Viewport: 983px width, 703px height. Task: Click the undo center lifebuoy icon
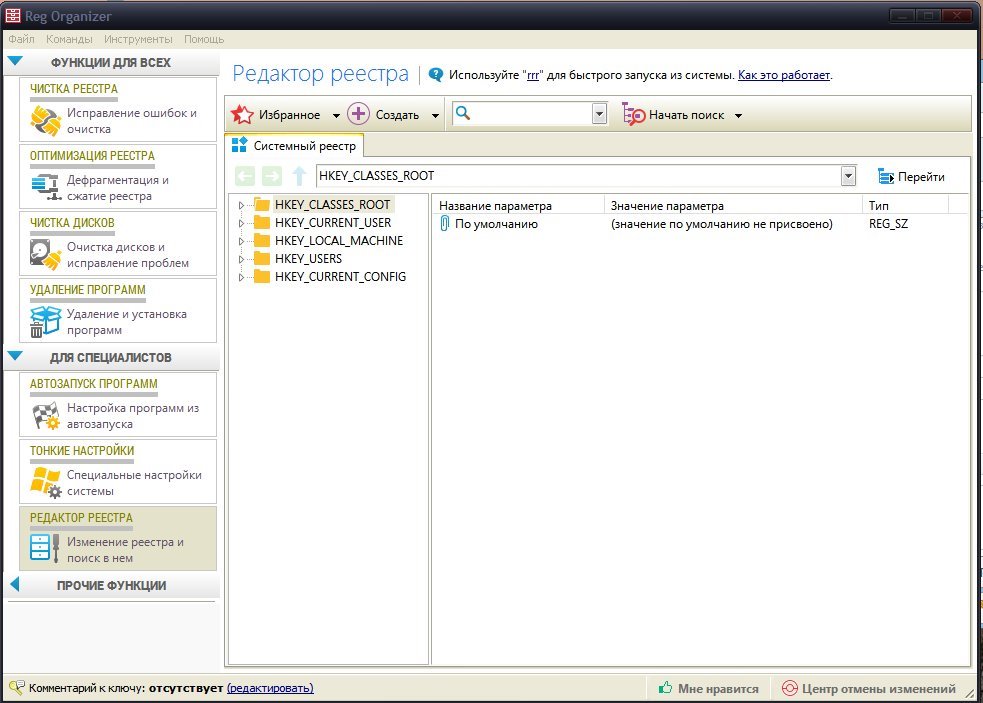790,688
